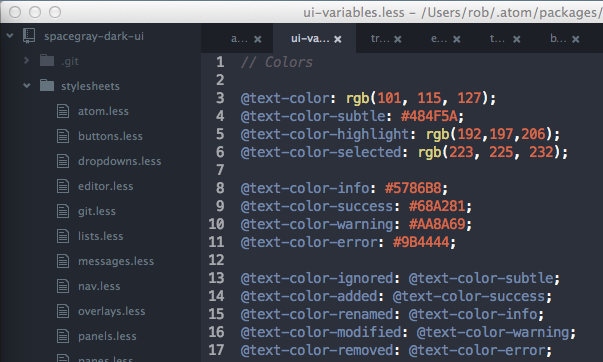
Task: Collapse the spacegray-dark-ui project root
Action: pos(10,36)
